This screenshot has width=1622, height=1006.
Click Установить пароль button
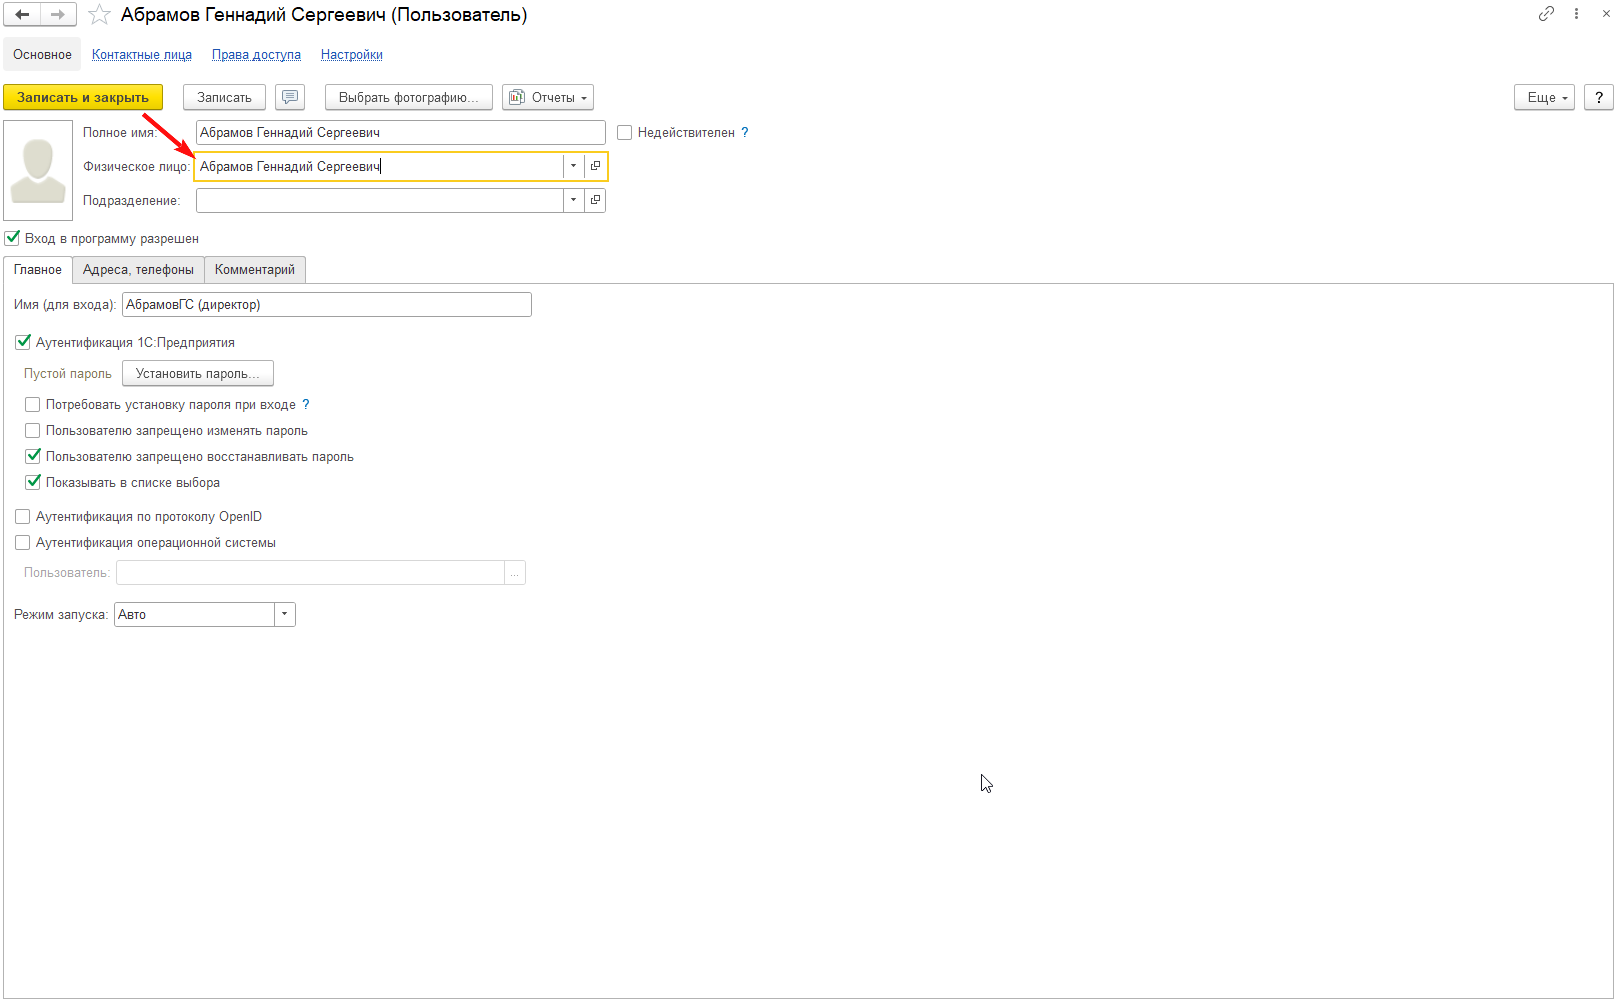(x=198, y=373)
